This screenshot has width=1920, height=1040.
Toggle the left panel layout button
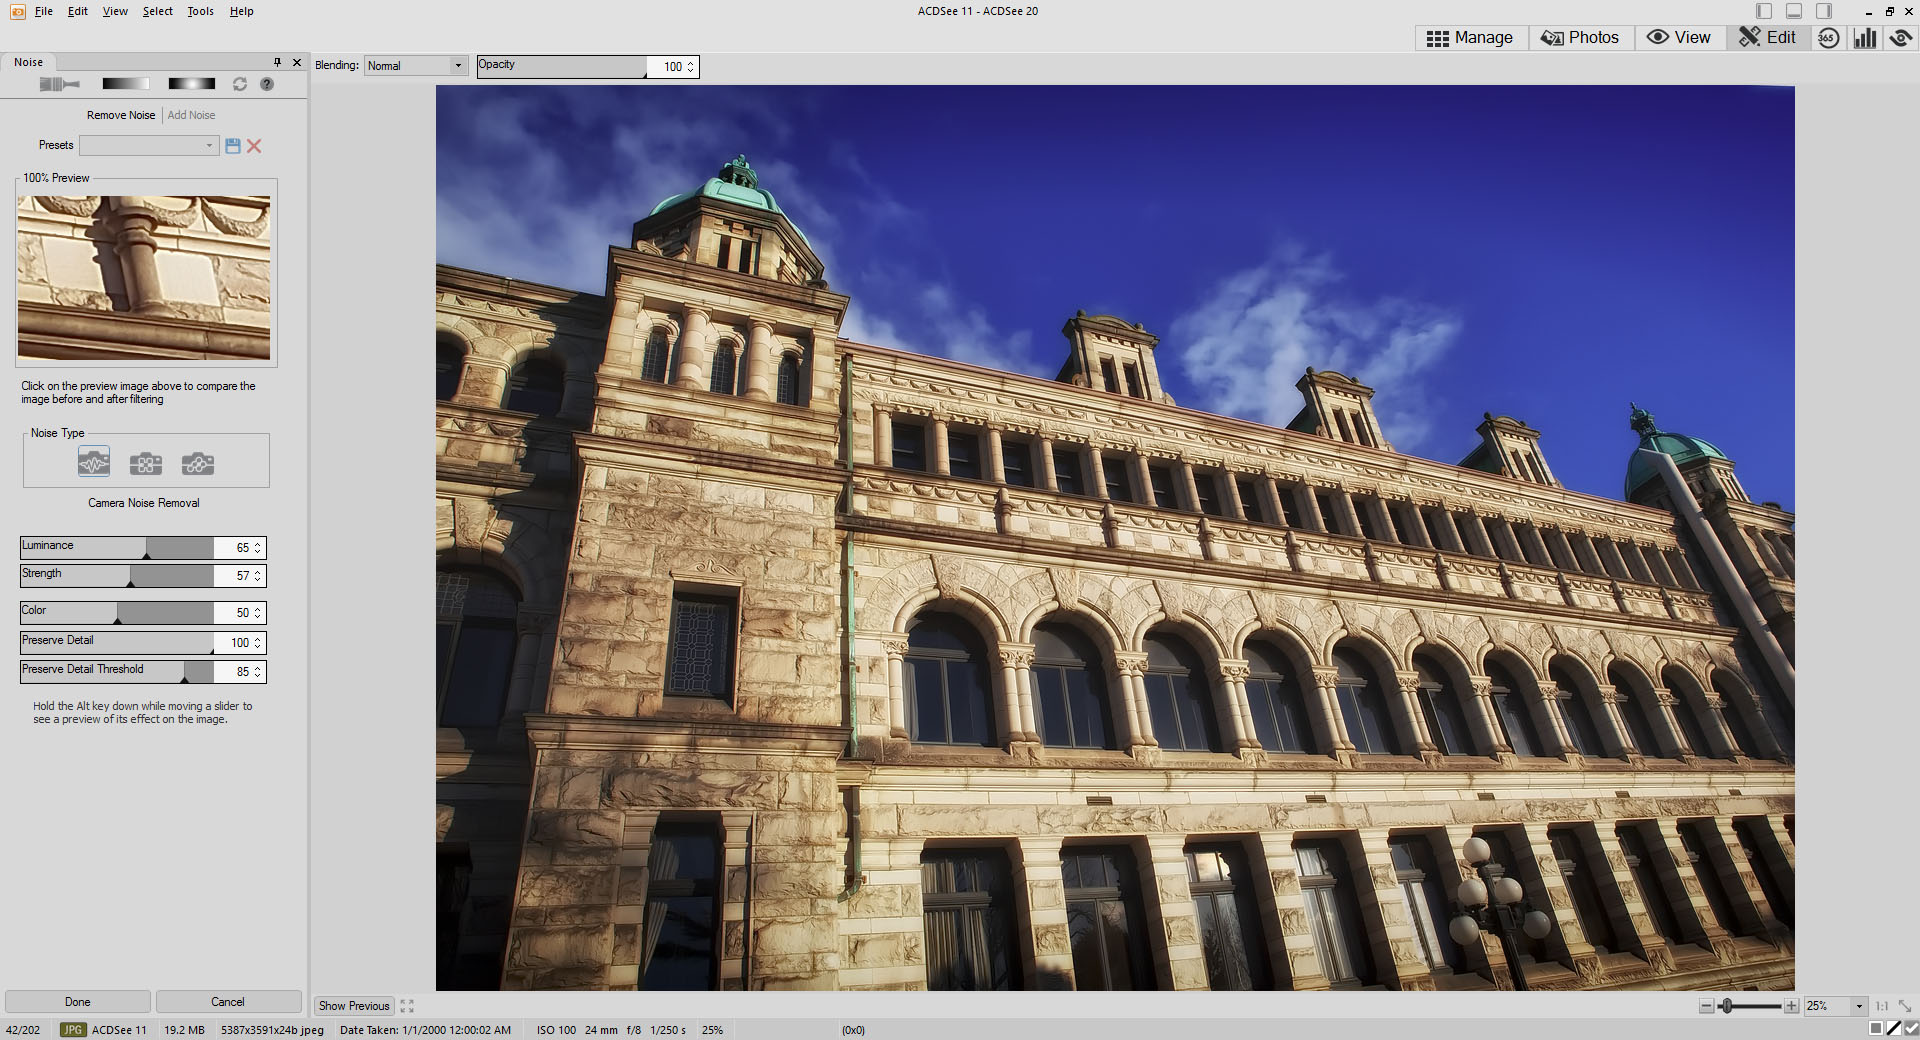tap(1764, 11)
